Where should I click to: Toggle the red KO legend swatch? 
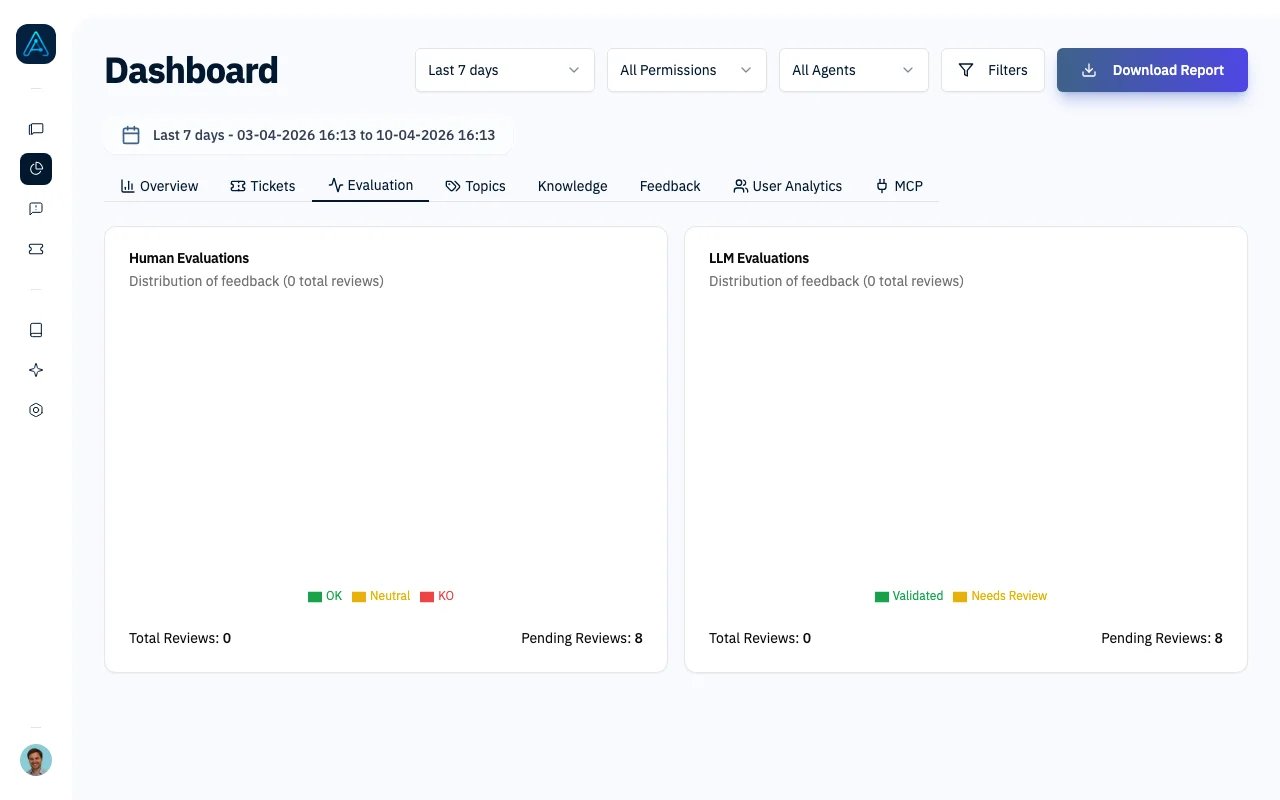(x=427, y=597)
